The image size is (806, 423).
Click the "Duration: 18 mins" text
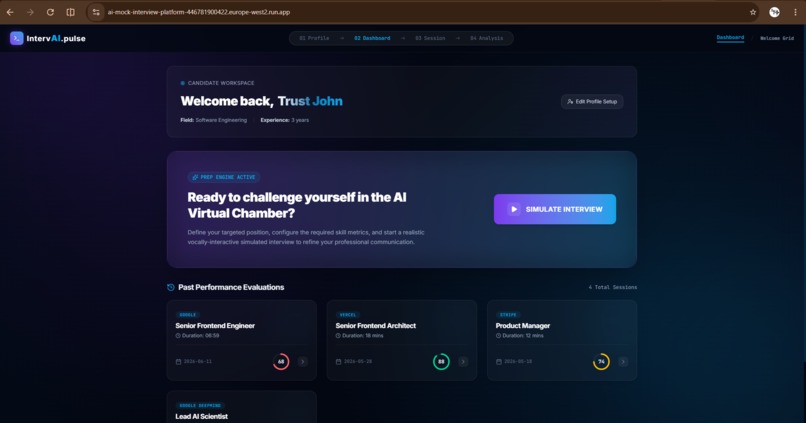[x=363, y=336]
